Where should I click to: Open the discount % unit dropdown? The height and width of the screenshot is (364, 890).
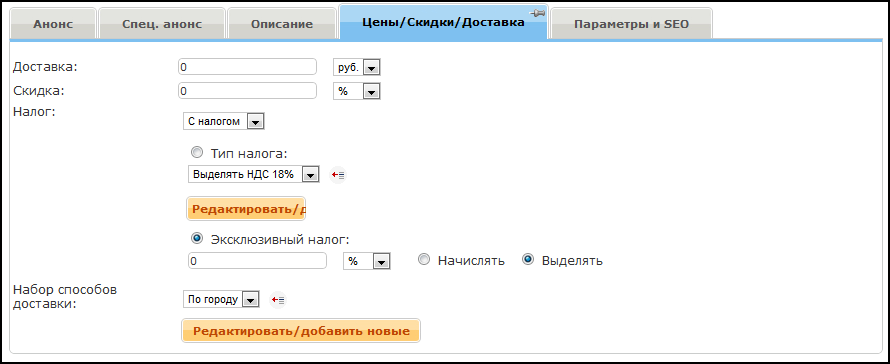pyautogui.click(x=356, y=91)
